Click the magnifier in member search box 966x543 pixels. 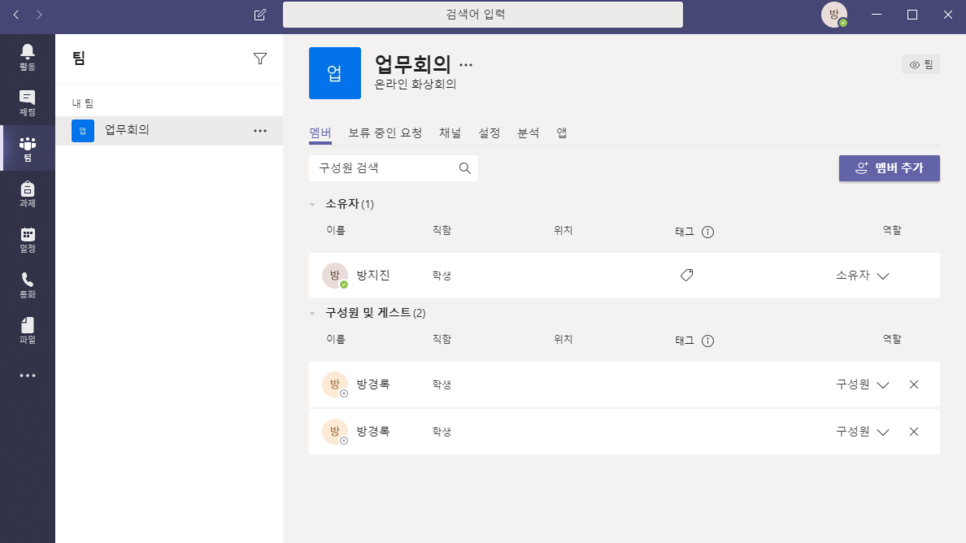(465, 168)
